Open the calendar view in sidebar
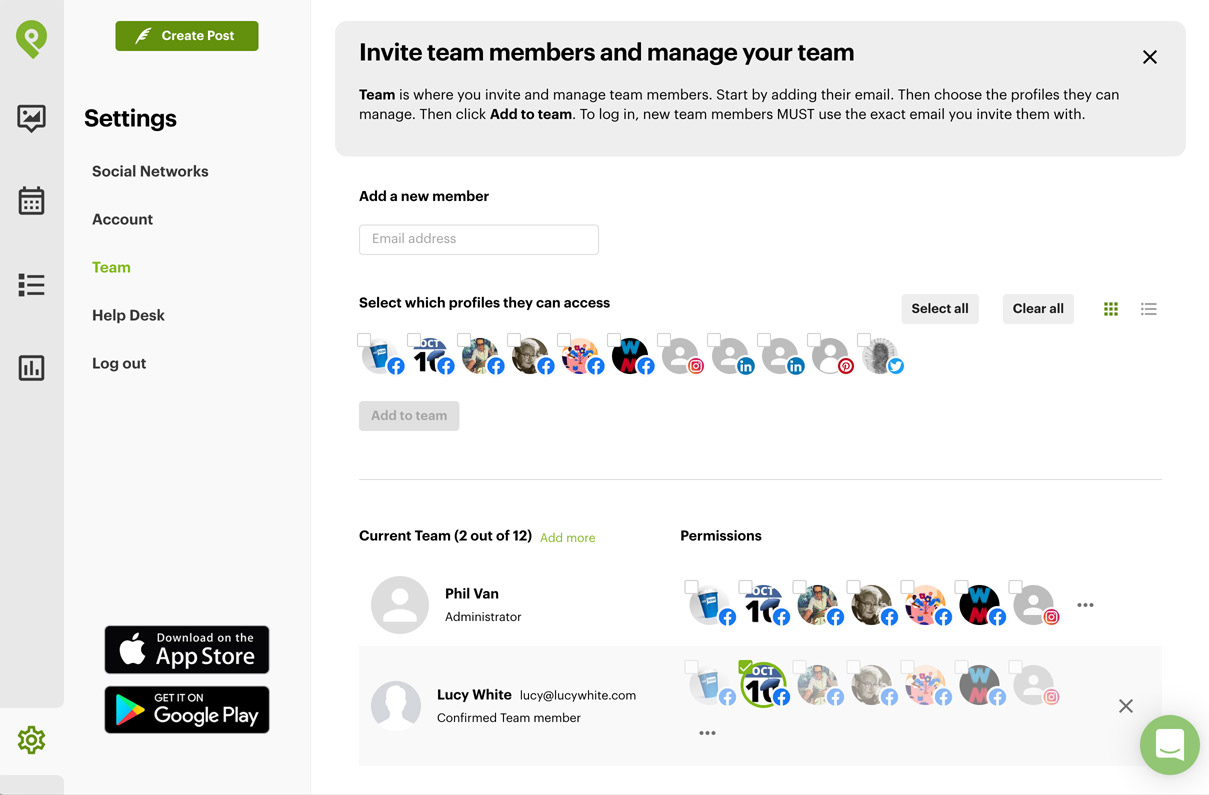The height and width of the screenshot is (795, 1209). tap(31, 201)
